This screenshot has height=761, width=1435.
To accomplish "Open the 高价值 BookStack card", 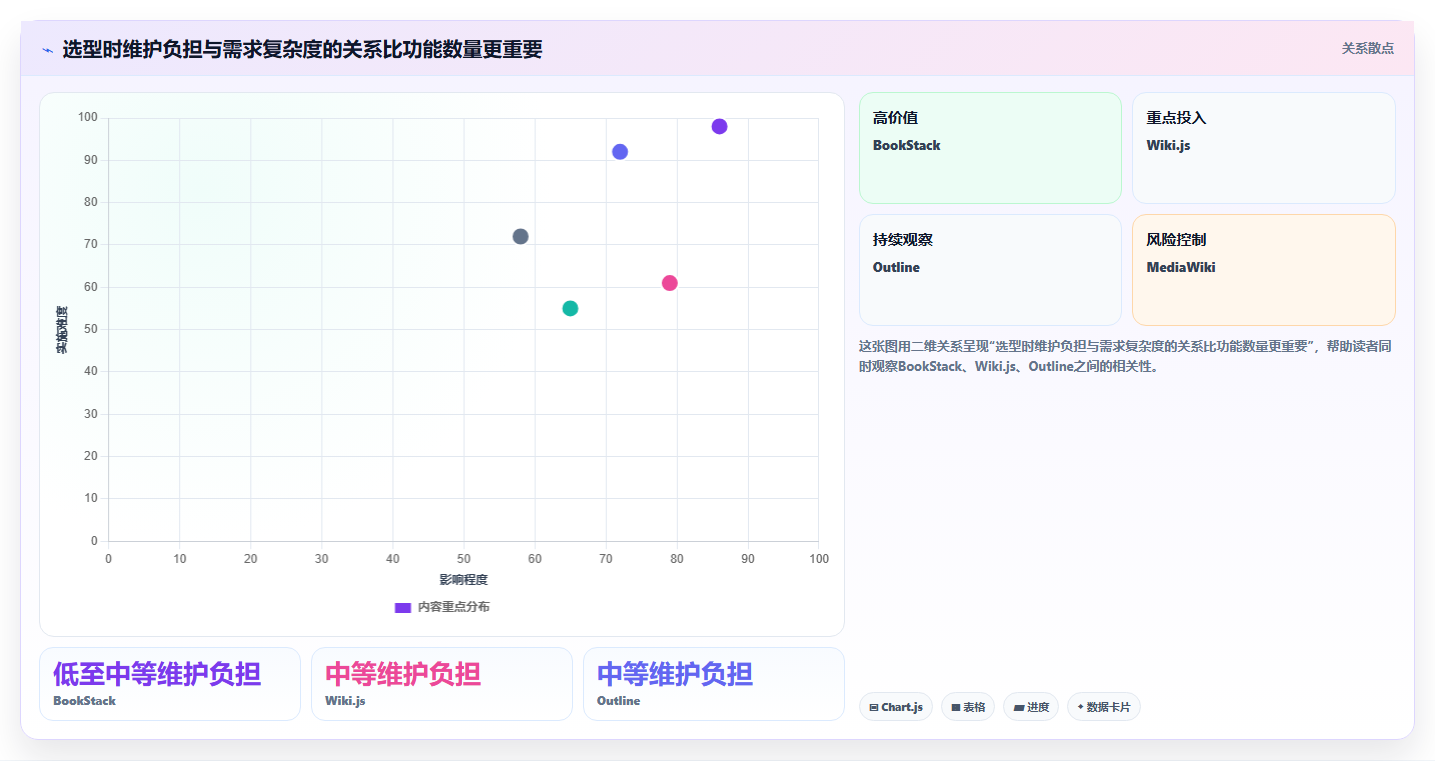I will pos(990,148).
